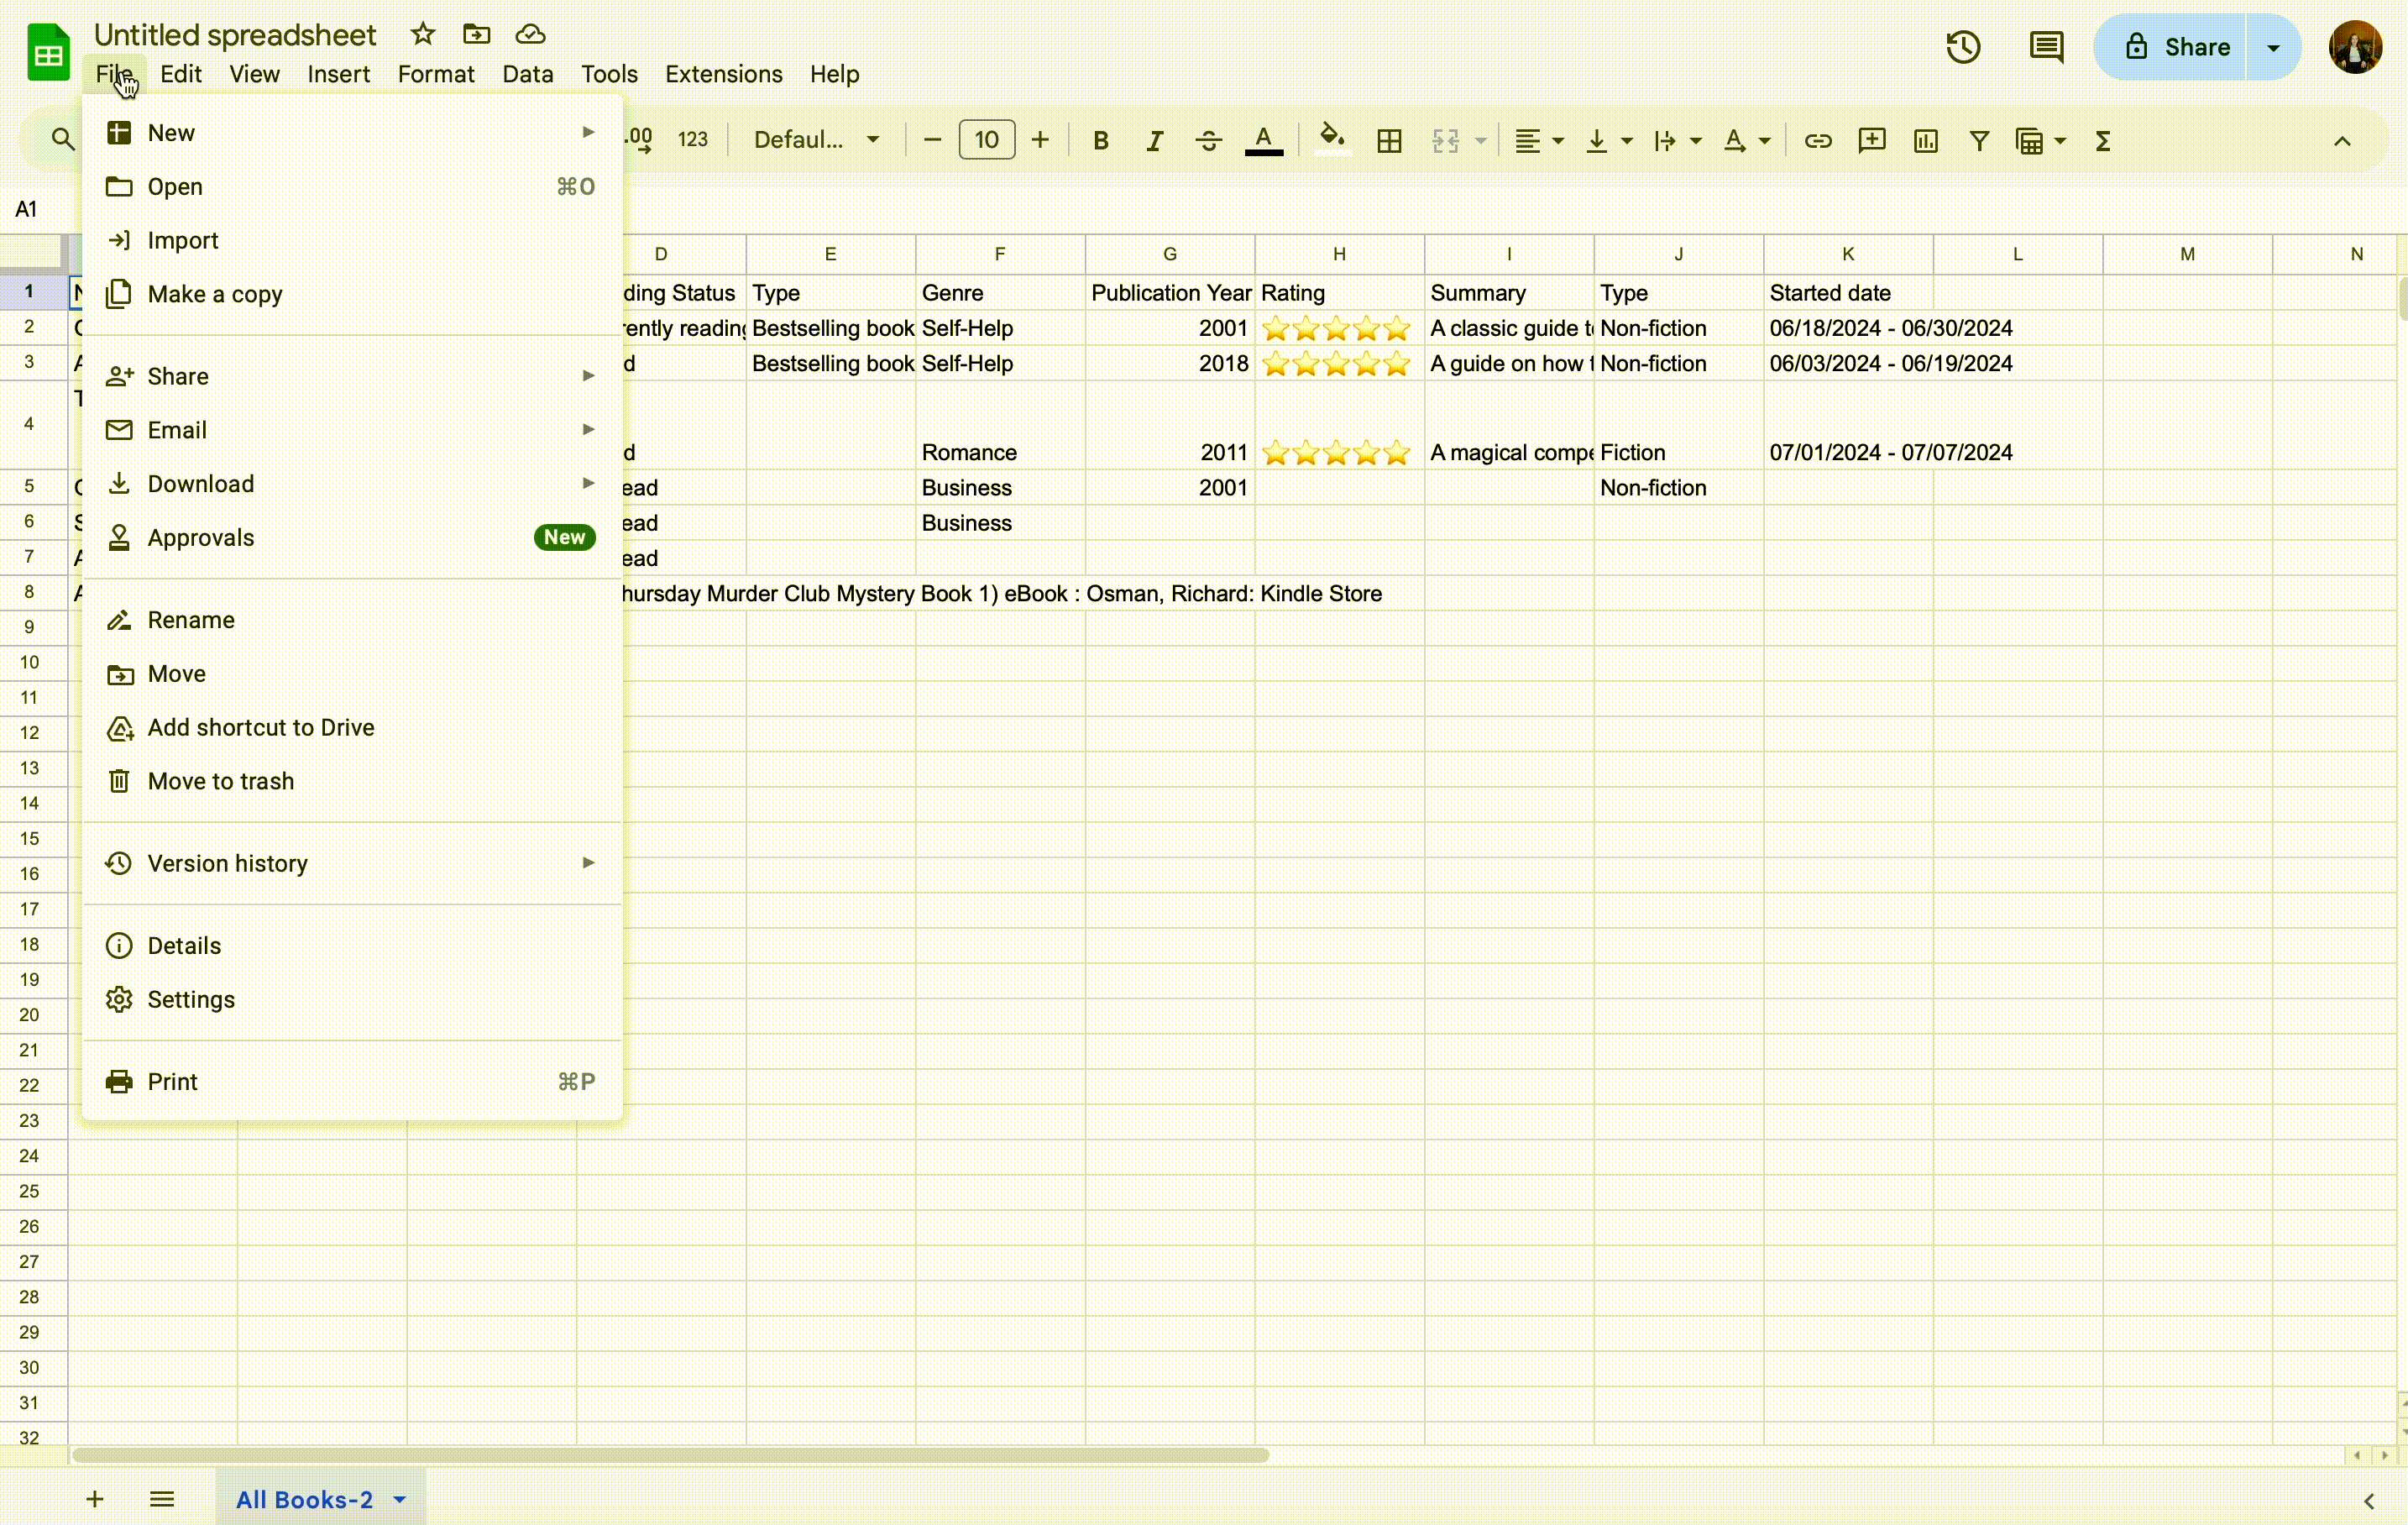The width and height of the screenshot is (2408, 1525).
Task: Open the Data menu
Action: click(527, 74)
